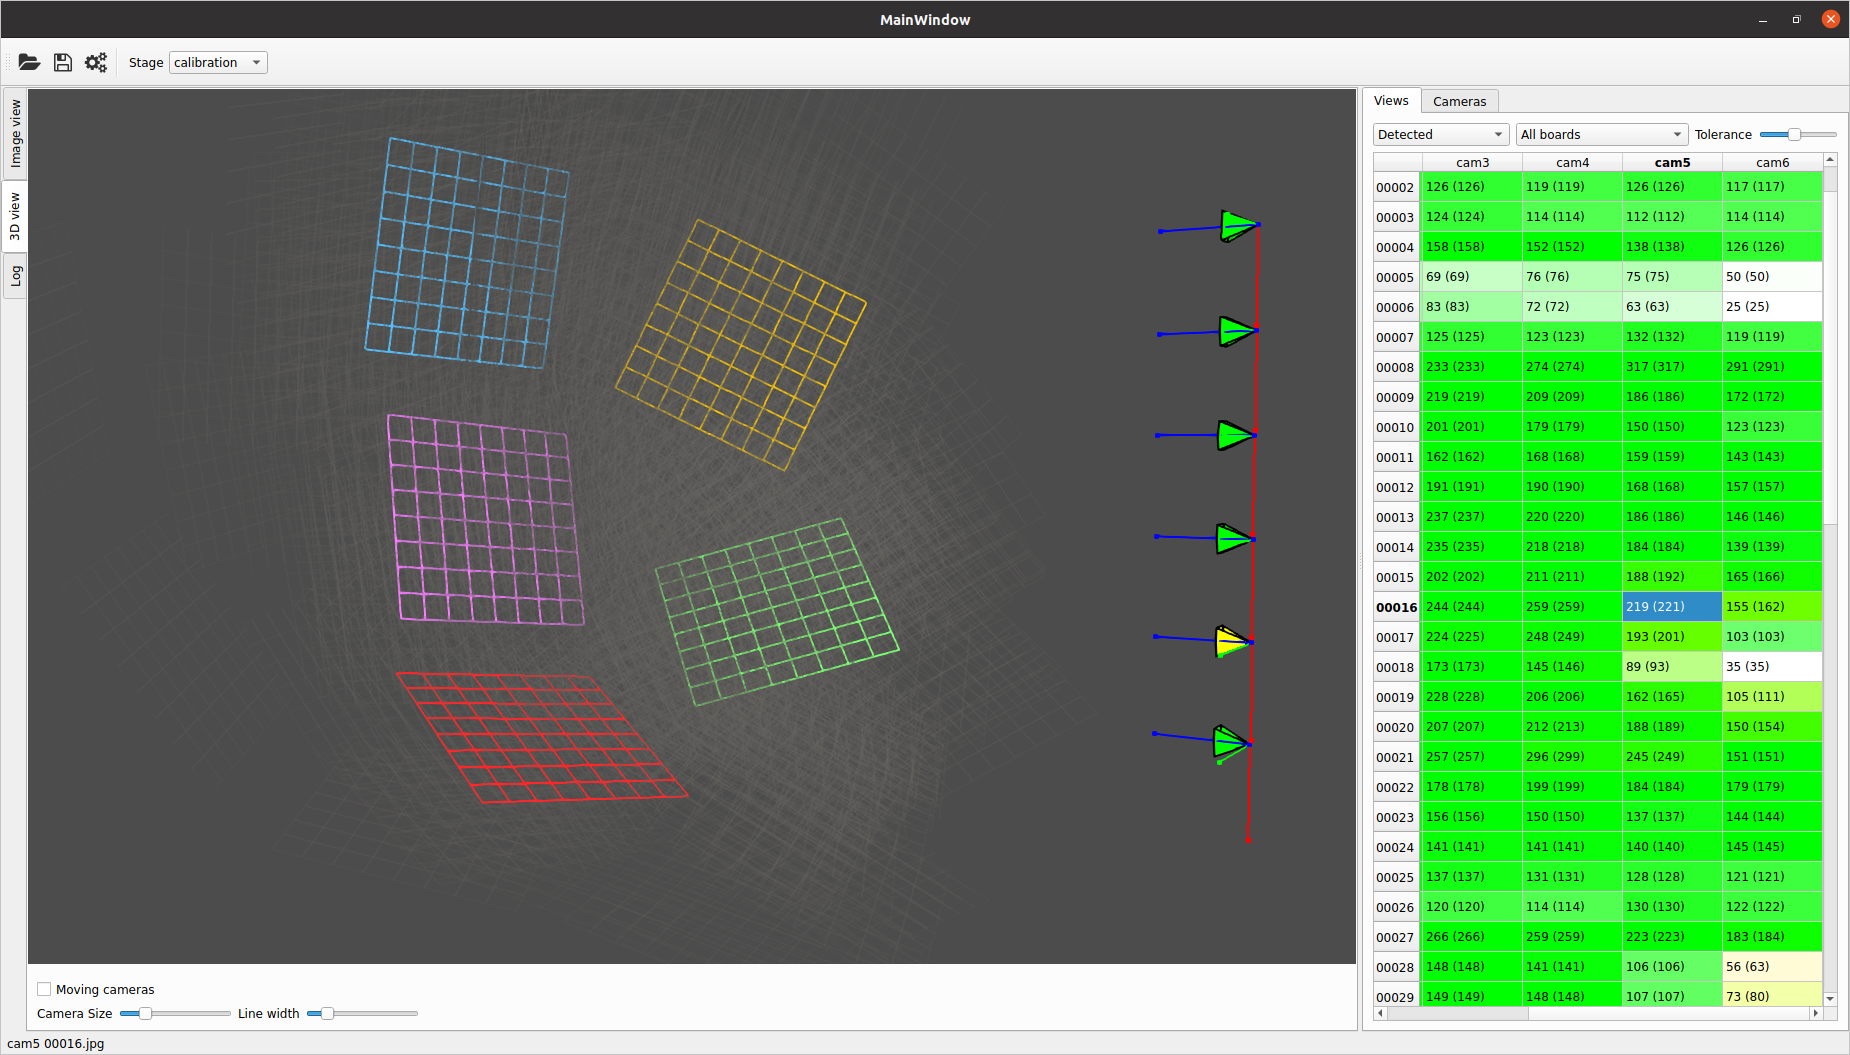Click the horizontal scrollbar right arrow
Viewport: 1850px width, 1055px height.
coord(1816,1013)
